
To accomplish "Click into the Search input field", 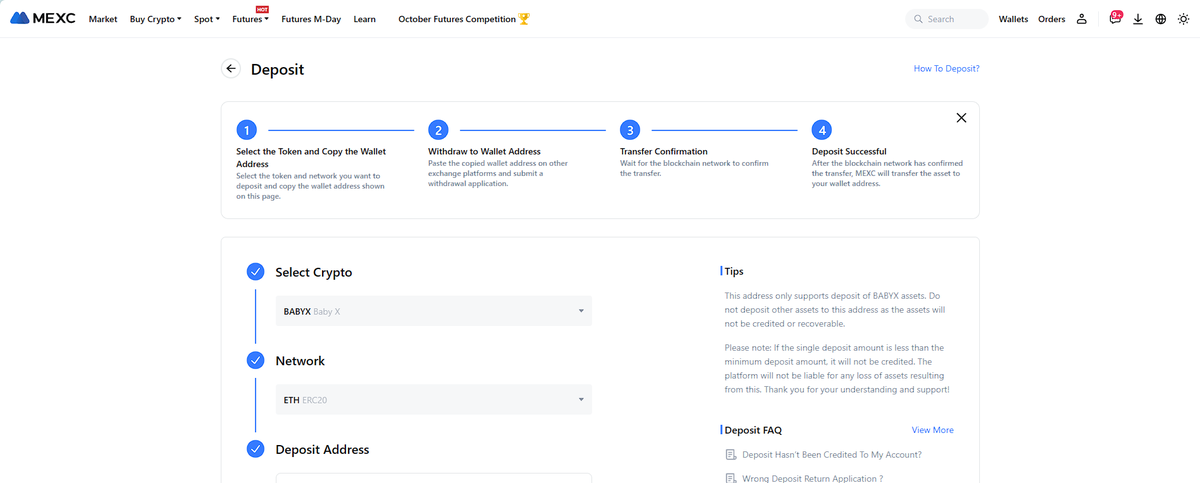I will click(x=946, y=19).
